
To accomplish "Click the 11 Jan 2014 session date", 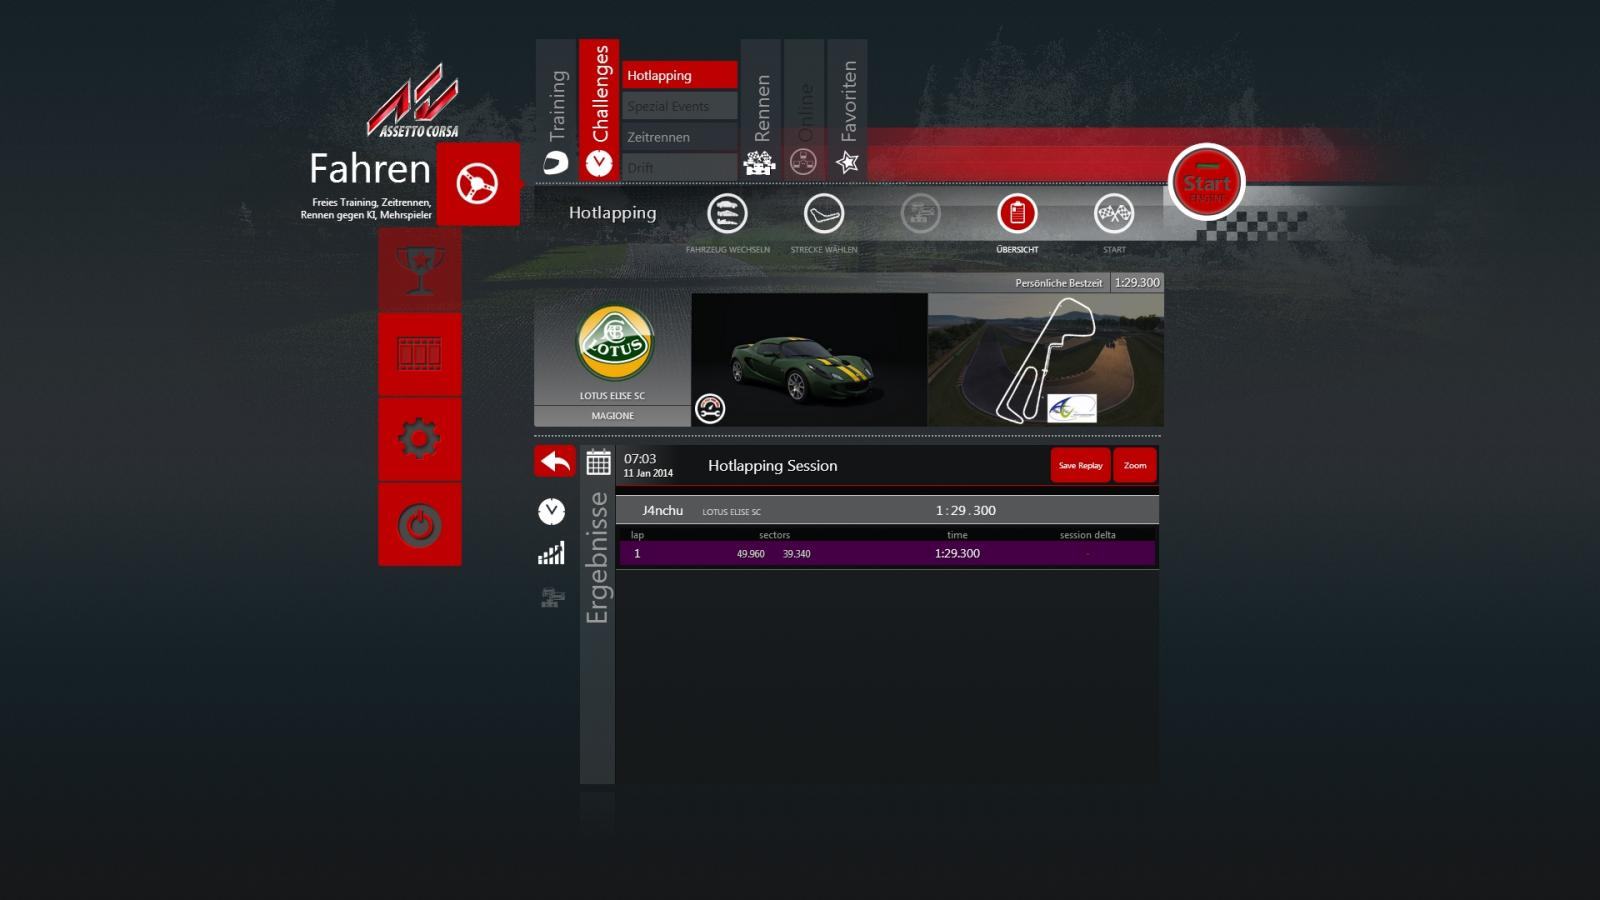I will 648,473.
